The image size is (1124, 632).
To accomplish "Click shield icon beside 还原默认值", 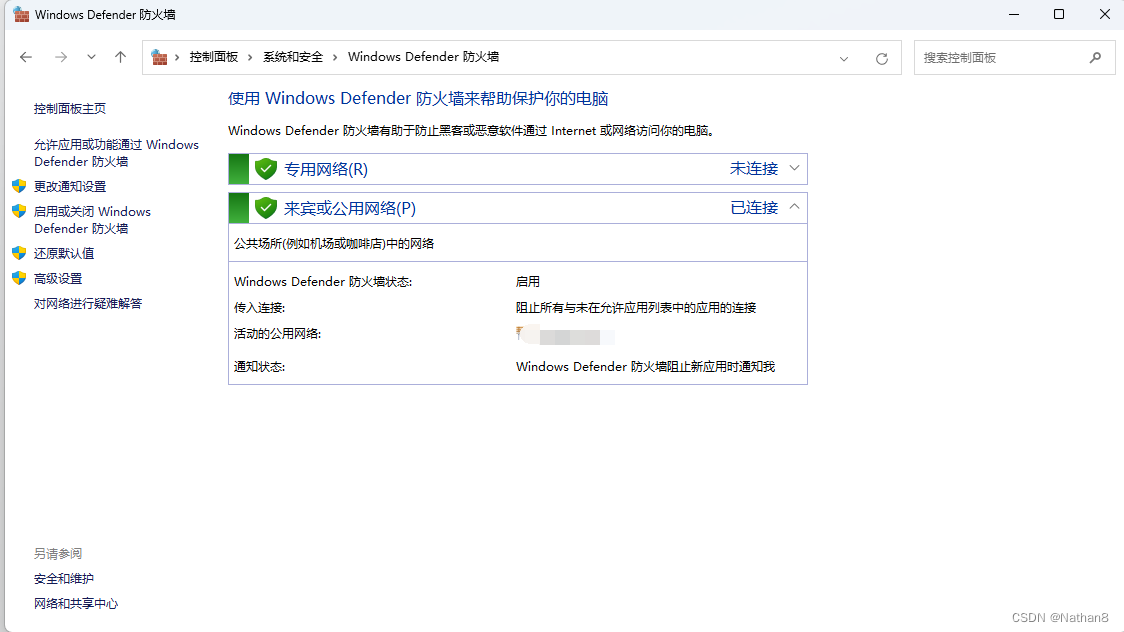I will click(x=19, y=253).
